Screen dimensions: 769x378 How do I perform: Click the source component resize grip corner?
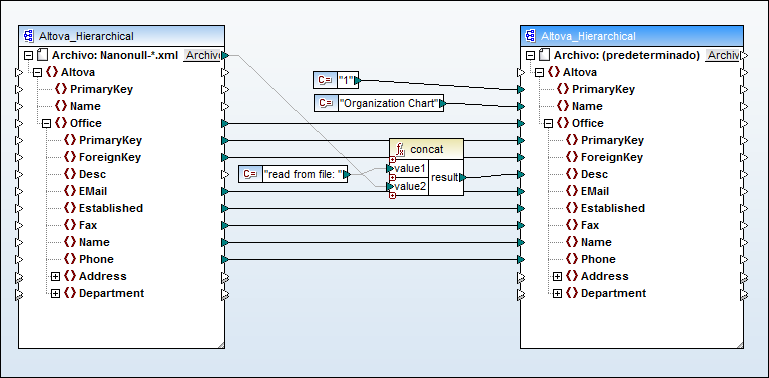click(221, 345)
